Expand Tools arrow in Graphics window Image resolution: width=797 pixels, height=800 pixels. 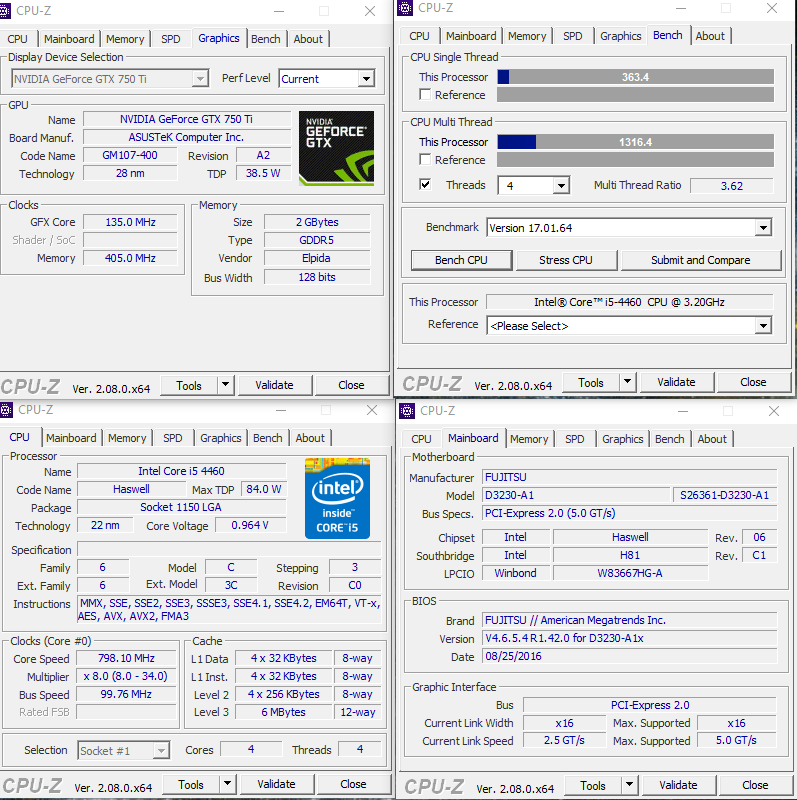(226, 385)
